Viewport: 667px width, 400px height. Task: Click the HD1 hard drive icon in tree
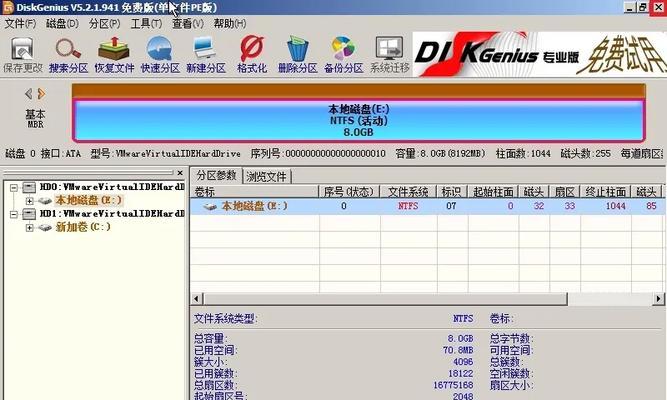click(x=29, y=214)
